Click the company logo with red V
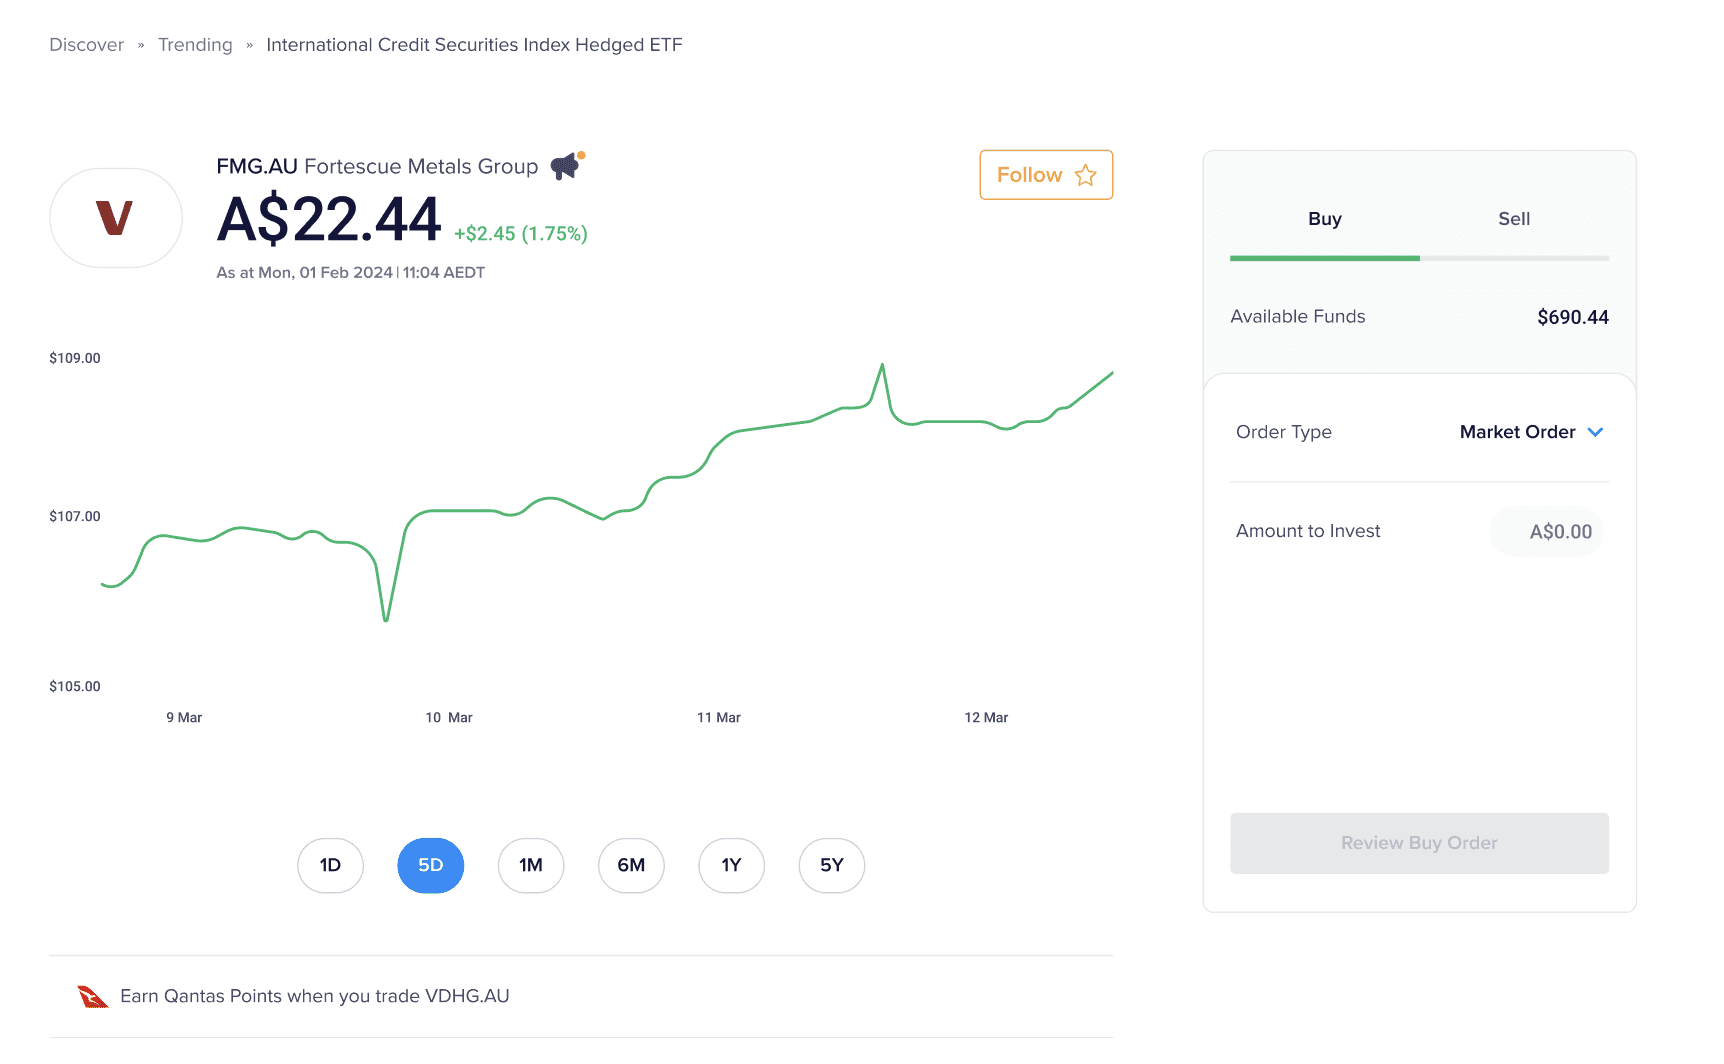Viewport: 1724px width, 1064px height. [x=116, y=218]
